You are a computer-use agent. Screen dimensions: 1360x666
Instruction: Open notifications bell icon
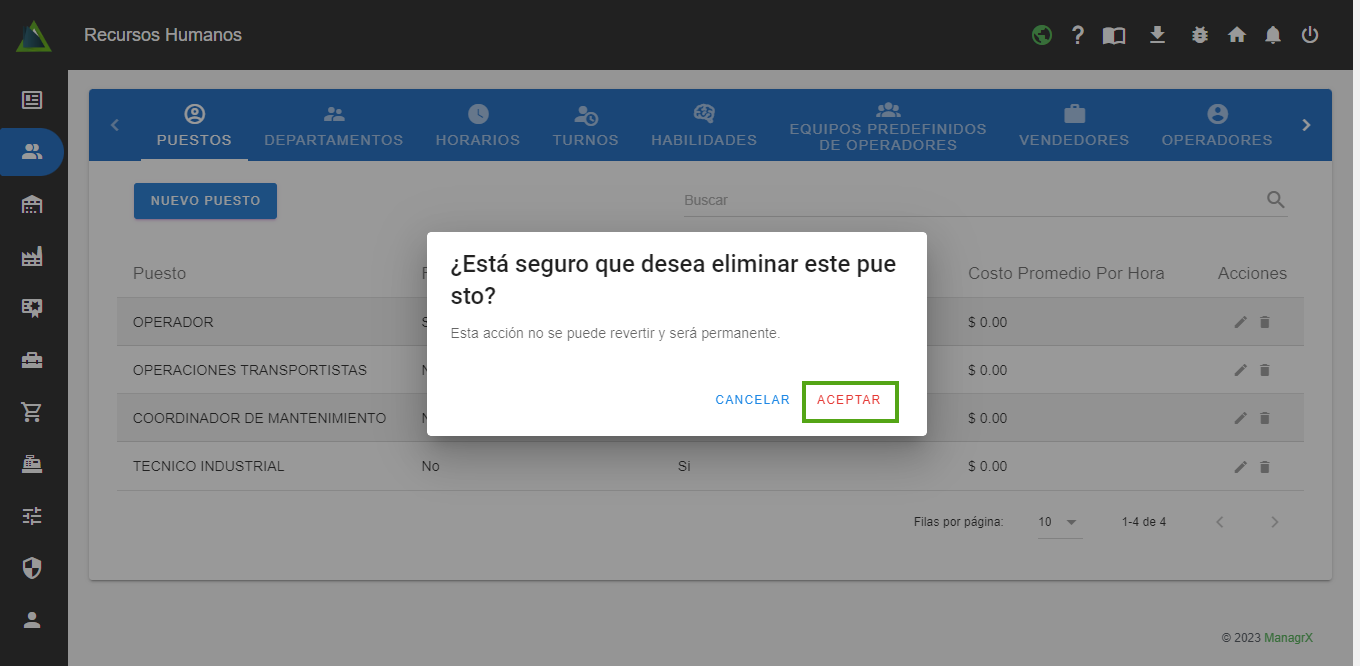(1273, 35)
